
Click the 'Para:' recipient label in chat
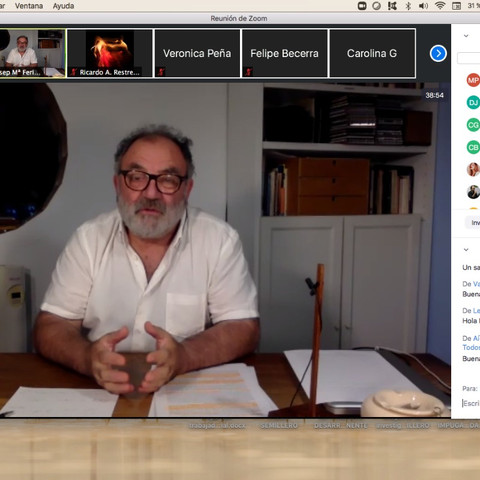tap(470, 389)
